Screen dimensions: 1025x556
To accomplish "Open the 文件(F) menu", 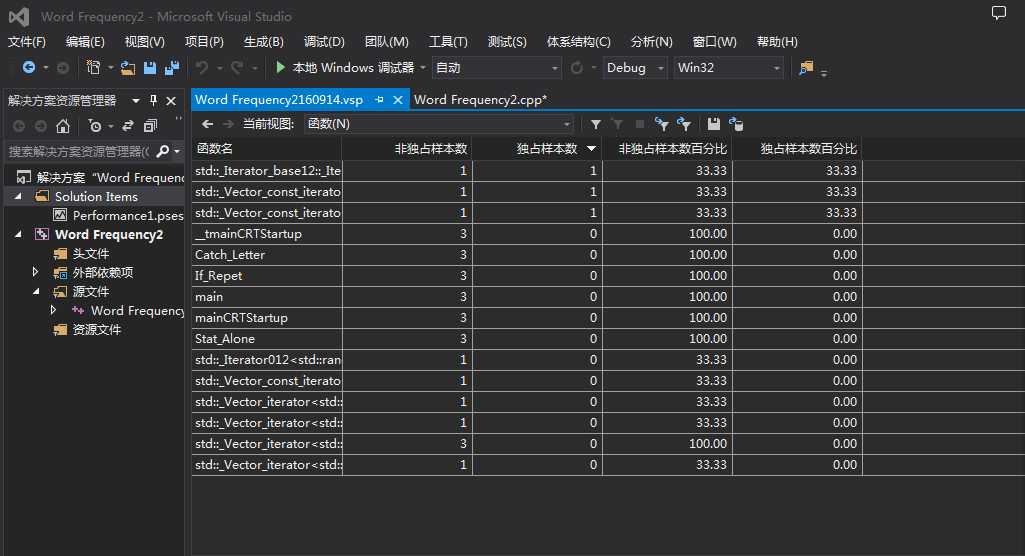I will click(x=27, y=42).
